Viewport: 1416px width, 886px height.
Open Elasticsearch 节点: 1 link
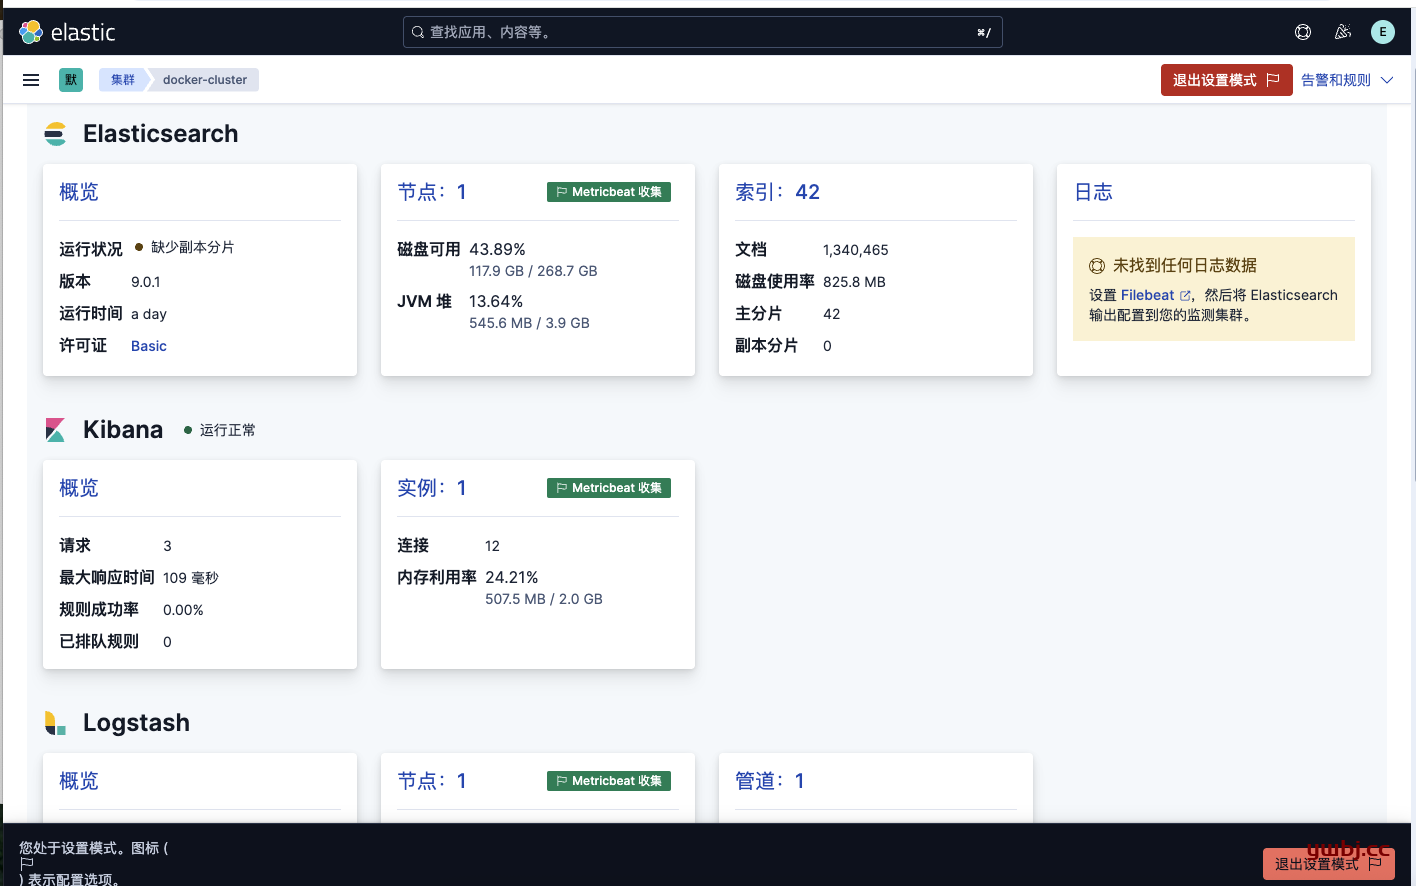(432, 192)
